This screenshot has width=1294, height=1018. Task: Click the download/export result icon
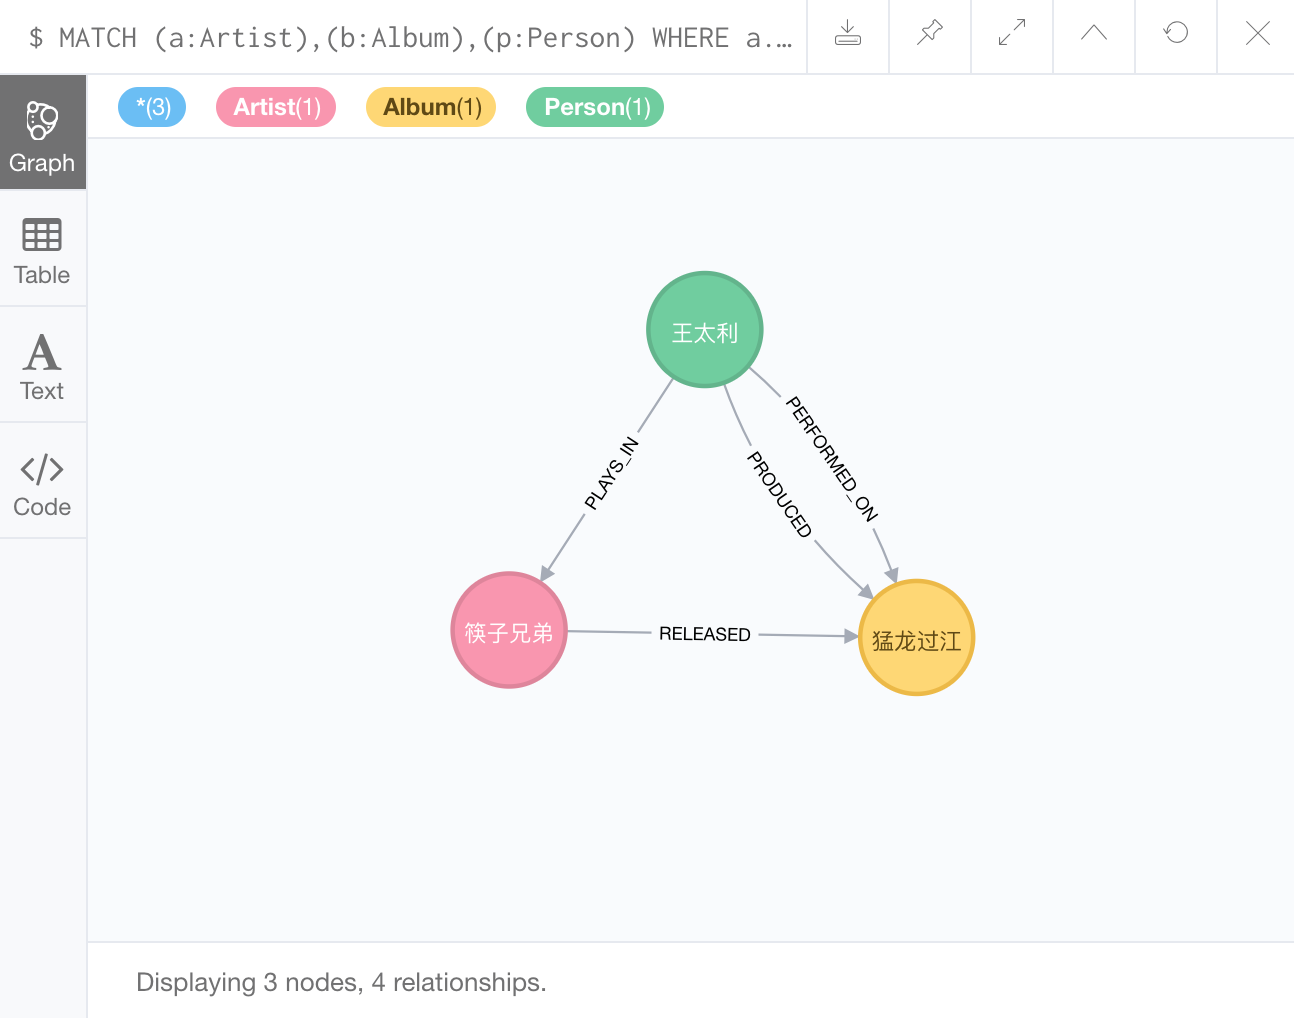pos(848,34)
